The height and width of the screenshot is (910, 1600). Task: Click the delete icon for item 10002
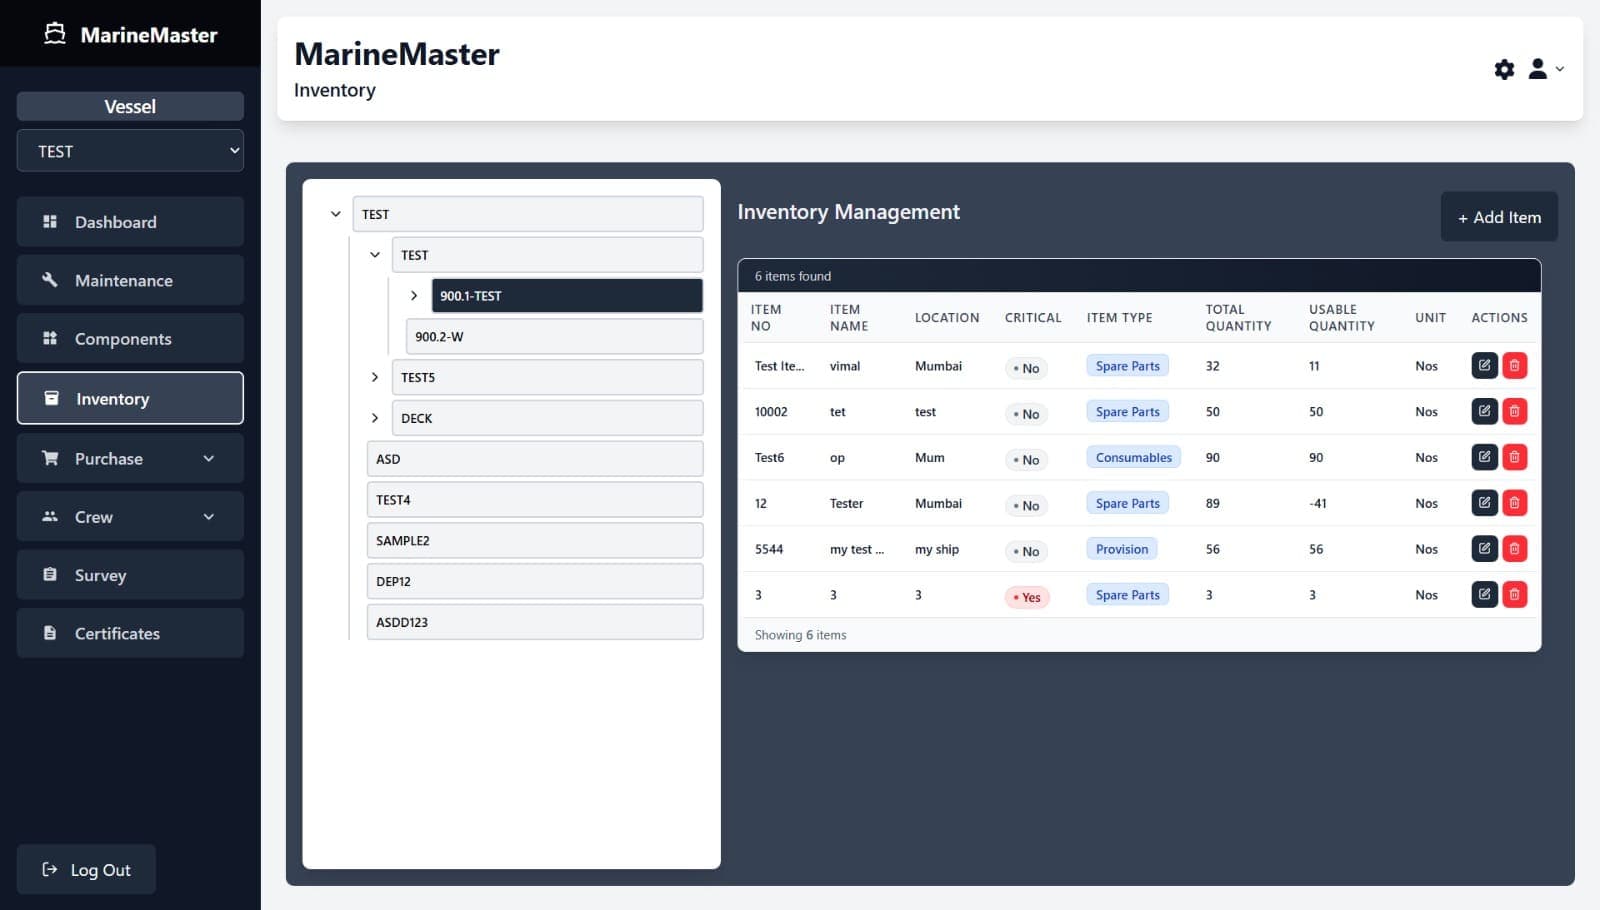tap(1515, 411)
